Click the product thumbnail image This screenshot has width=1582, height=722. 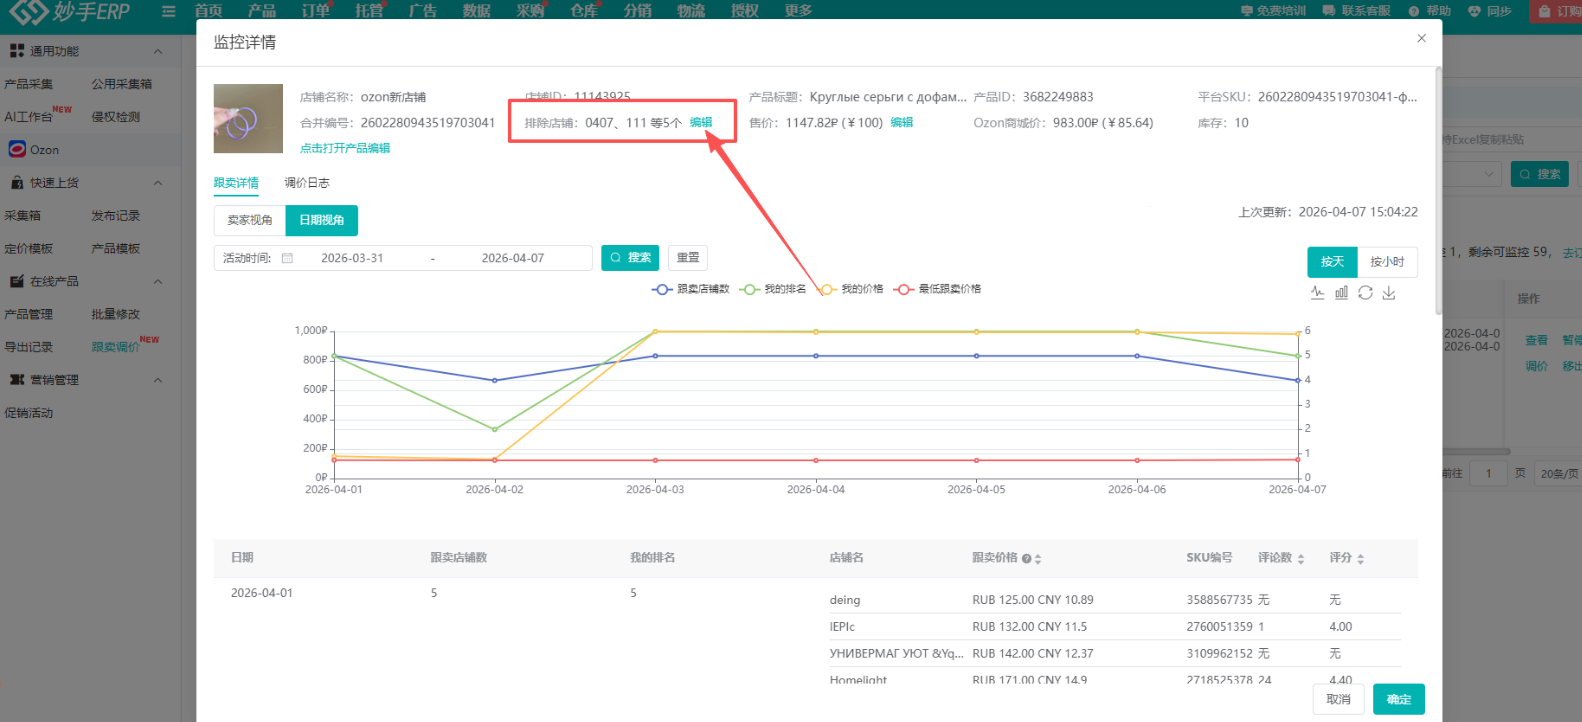coord(248,119)
